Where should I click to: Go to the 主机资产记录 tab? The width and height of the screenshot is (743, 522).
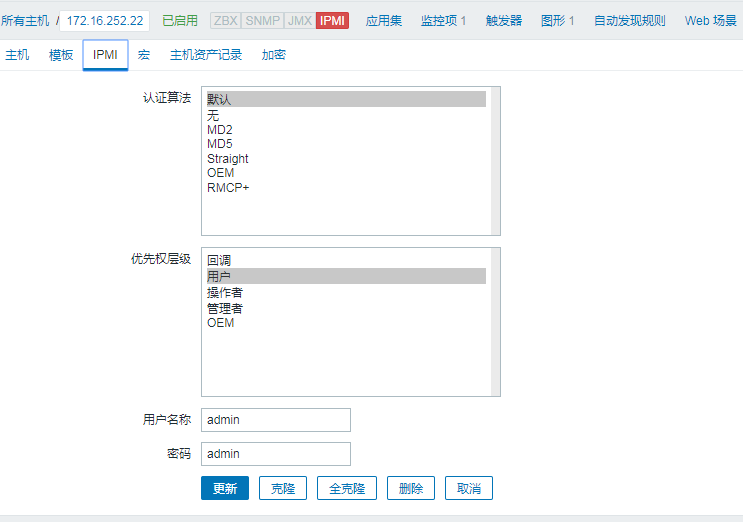click(206, 55)
